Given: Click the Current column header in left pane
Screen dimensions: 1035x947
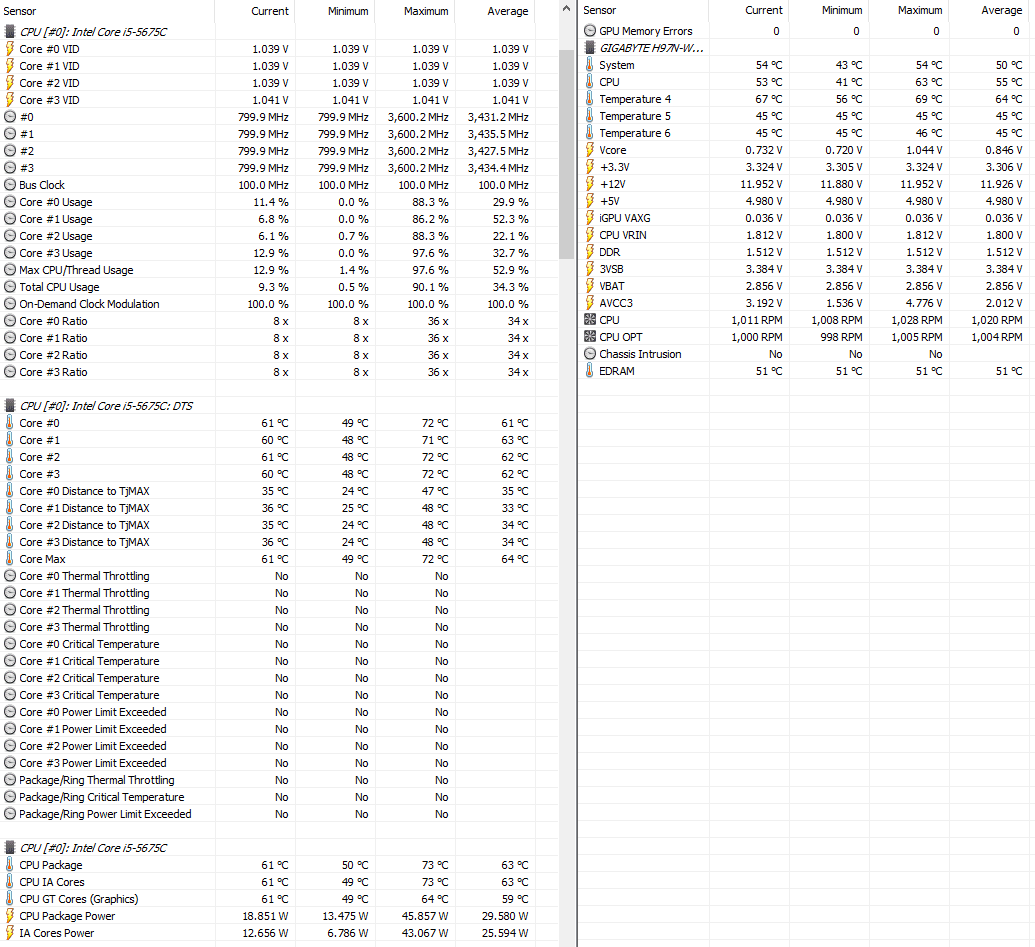Looking at the screenshot, I should (255, 11).
